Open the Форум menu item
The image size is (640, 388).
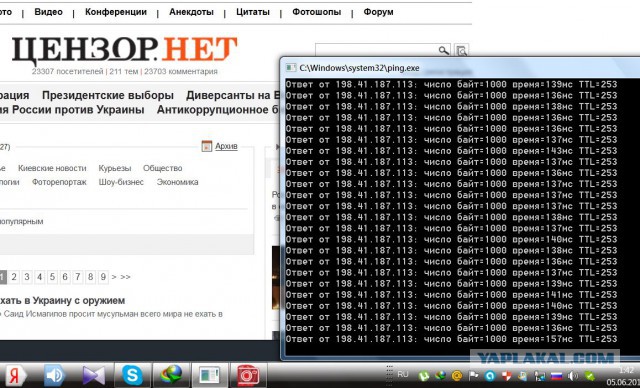coord(378,12)
